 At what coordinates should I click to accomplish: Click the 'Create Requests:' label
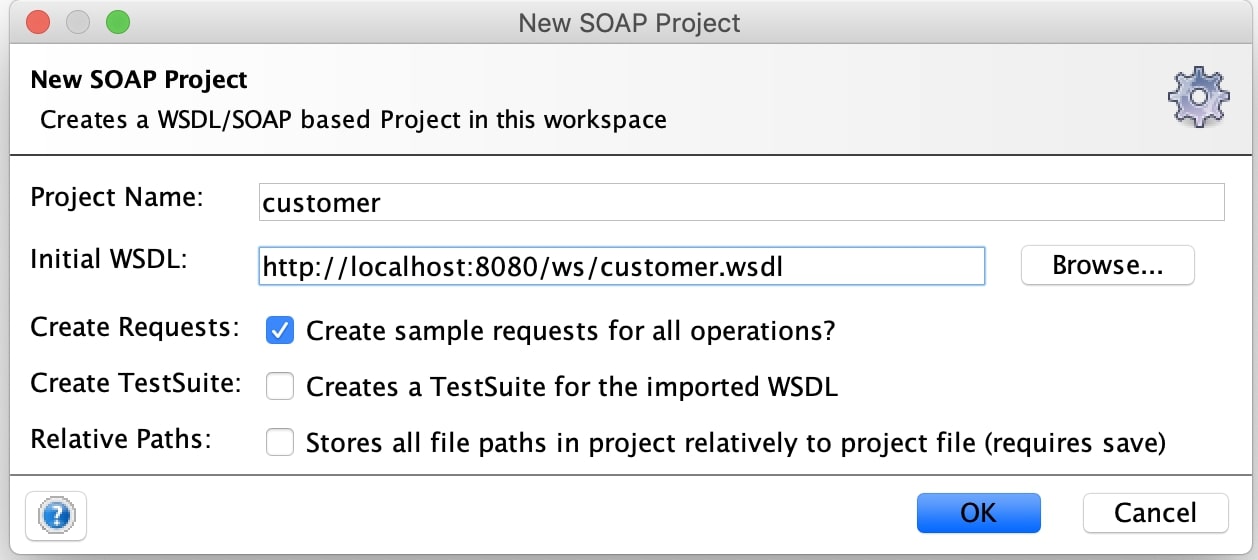[x=135, y=327]
